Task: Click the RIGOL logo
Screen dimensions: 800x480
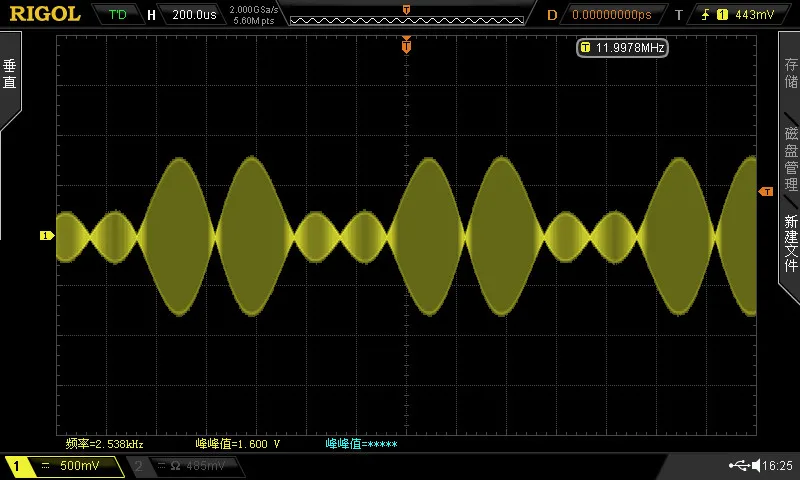Action: 45,14
